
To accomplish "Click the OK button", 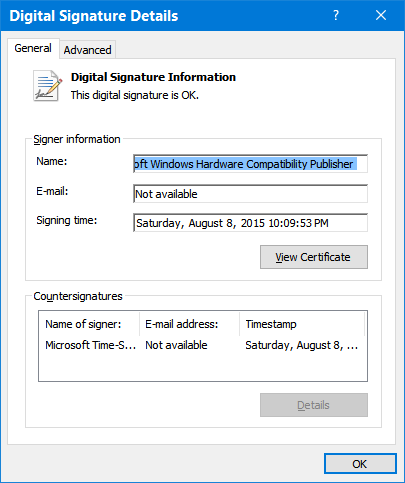I will click(x=360, y=464).
